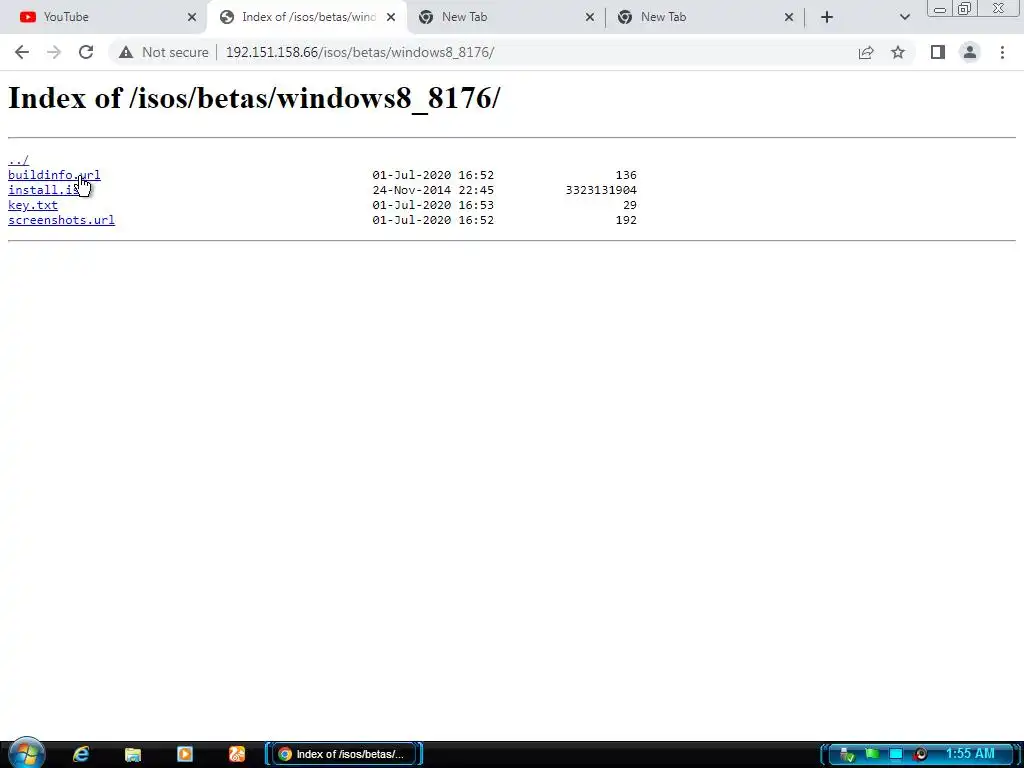Launch Windows Media Player from taskbar

(x=185, y=754)
